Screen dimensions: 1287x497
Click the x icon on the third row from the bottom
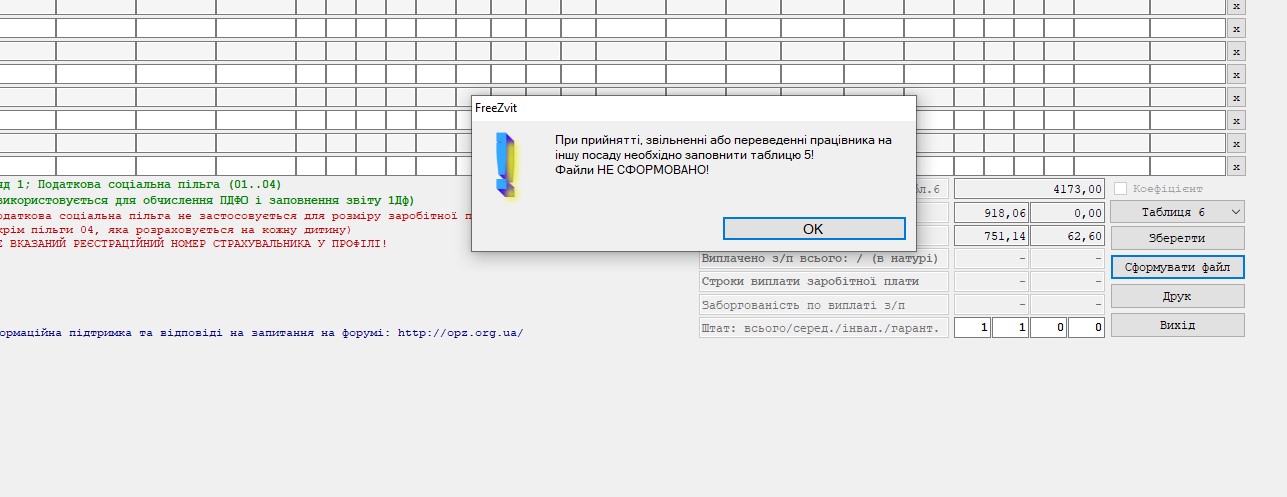pos(1236,121)
